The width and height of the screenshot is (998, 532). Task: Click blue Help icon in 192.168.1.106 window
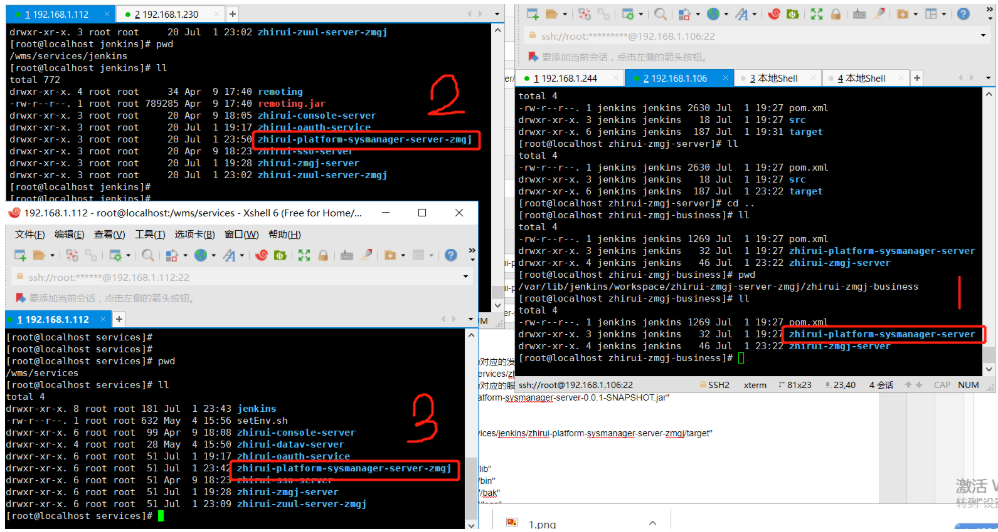(x=964, y=13)
